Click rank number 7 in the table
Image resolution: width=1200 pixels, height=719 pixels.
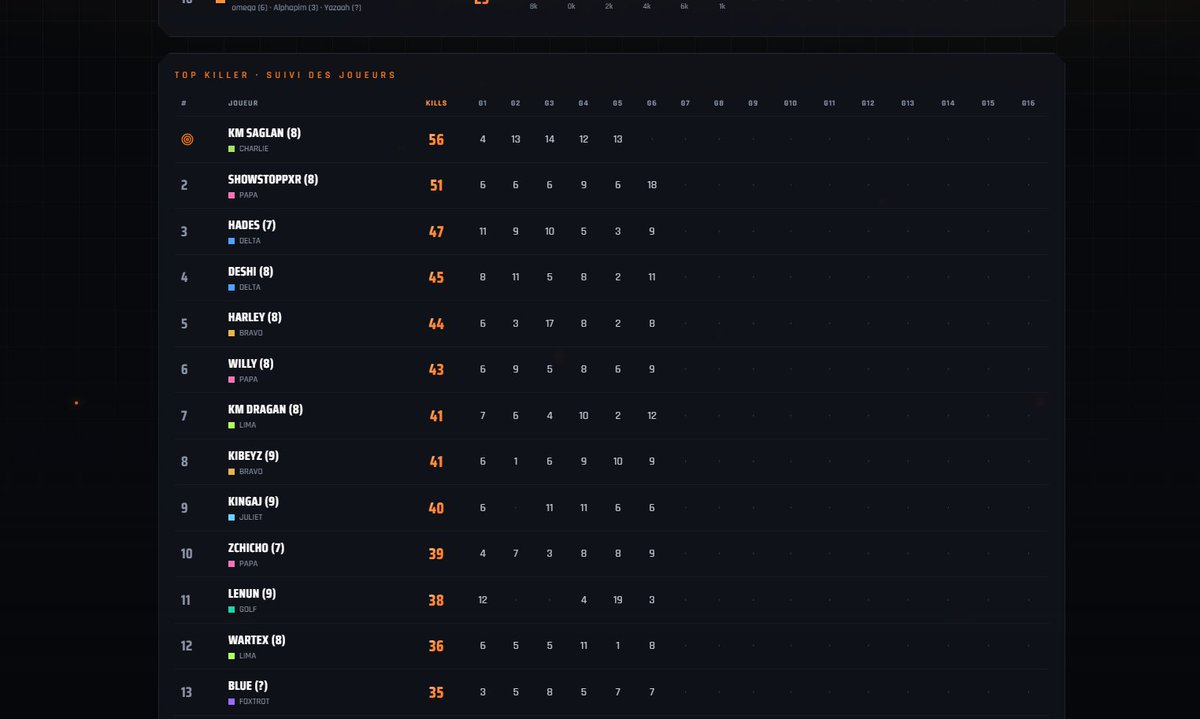pos(184,416)
